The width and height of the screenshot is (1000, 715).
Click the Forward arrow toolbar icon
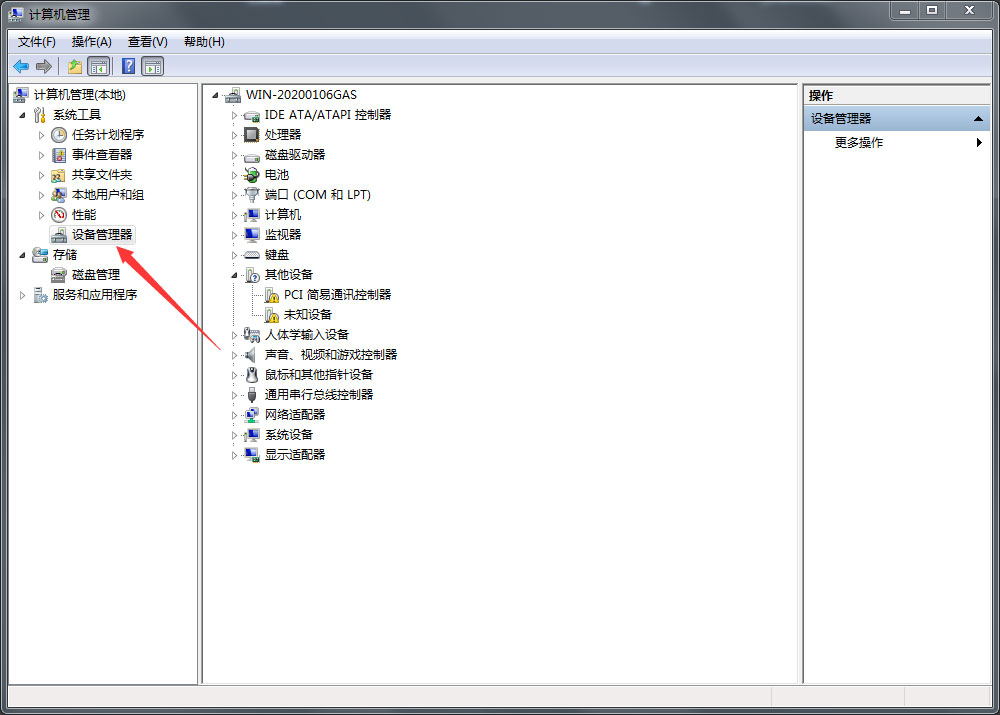[x=43, y=66]
